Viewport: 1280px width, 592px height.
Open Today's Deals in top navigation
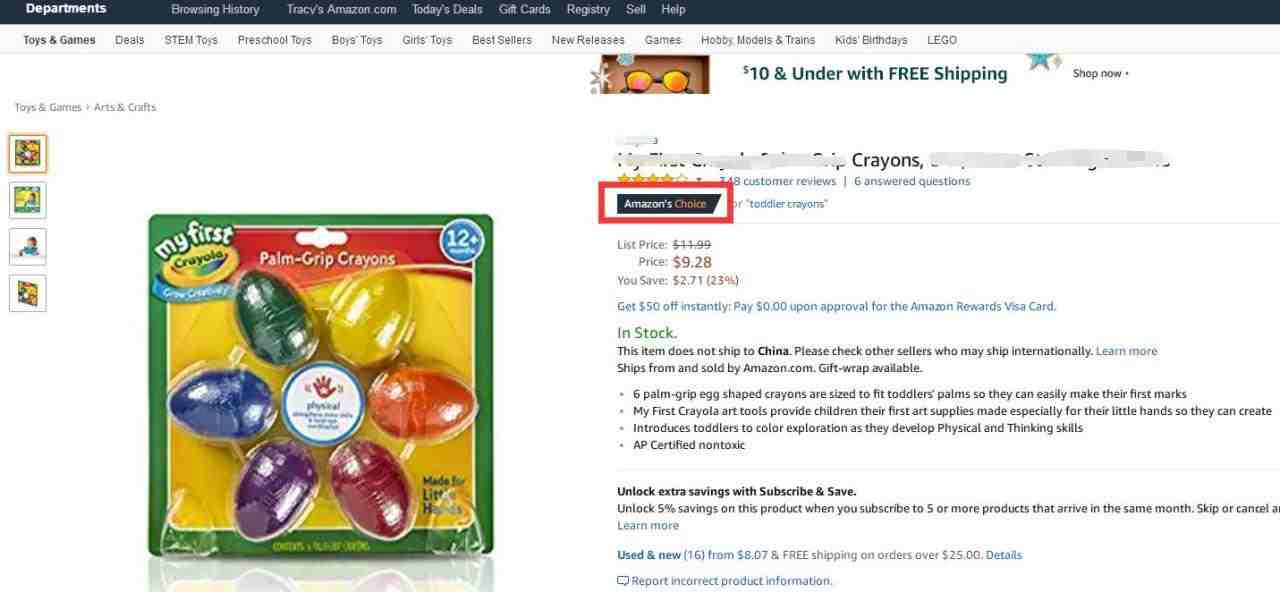click(x=446, y=9)
